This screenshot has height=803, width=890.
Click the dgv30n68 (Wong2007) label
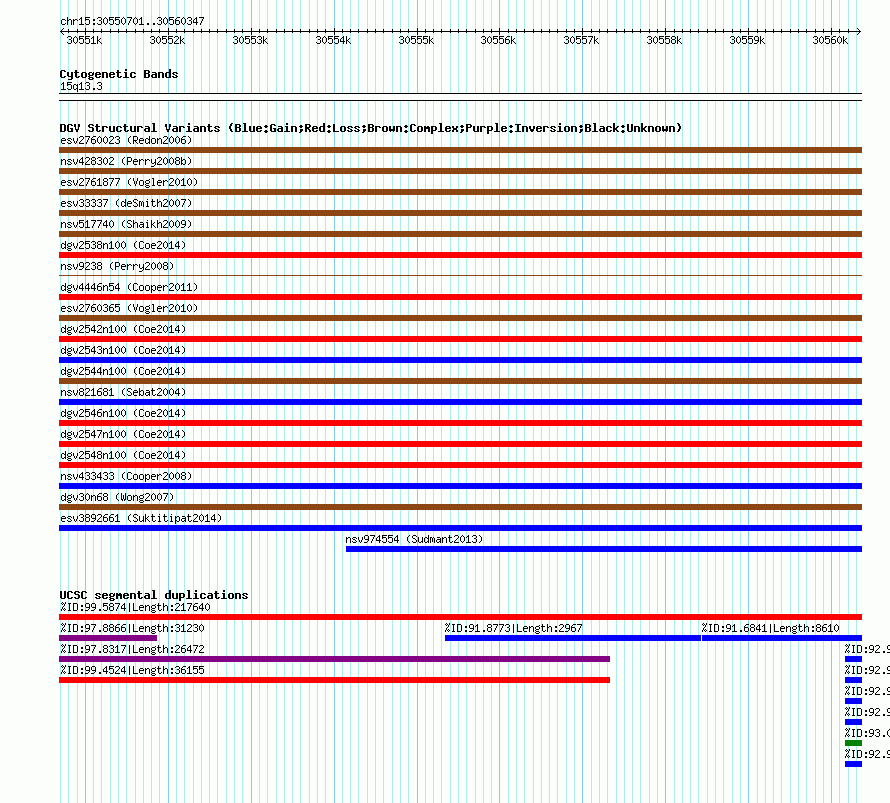click(x=117, y=497)
